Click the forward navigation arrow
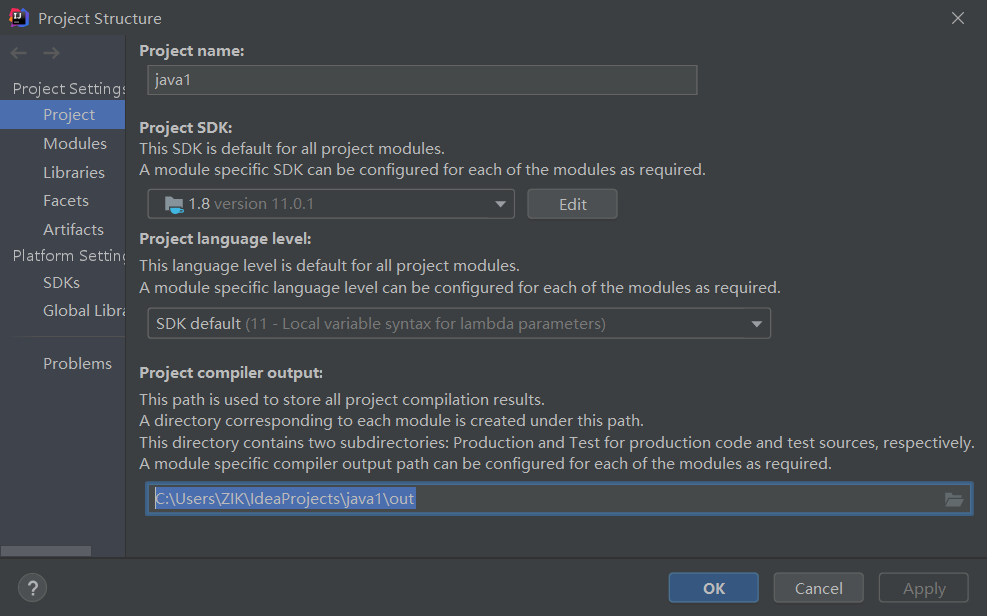 (51, 53)
